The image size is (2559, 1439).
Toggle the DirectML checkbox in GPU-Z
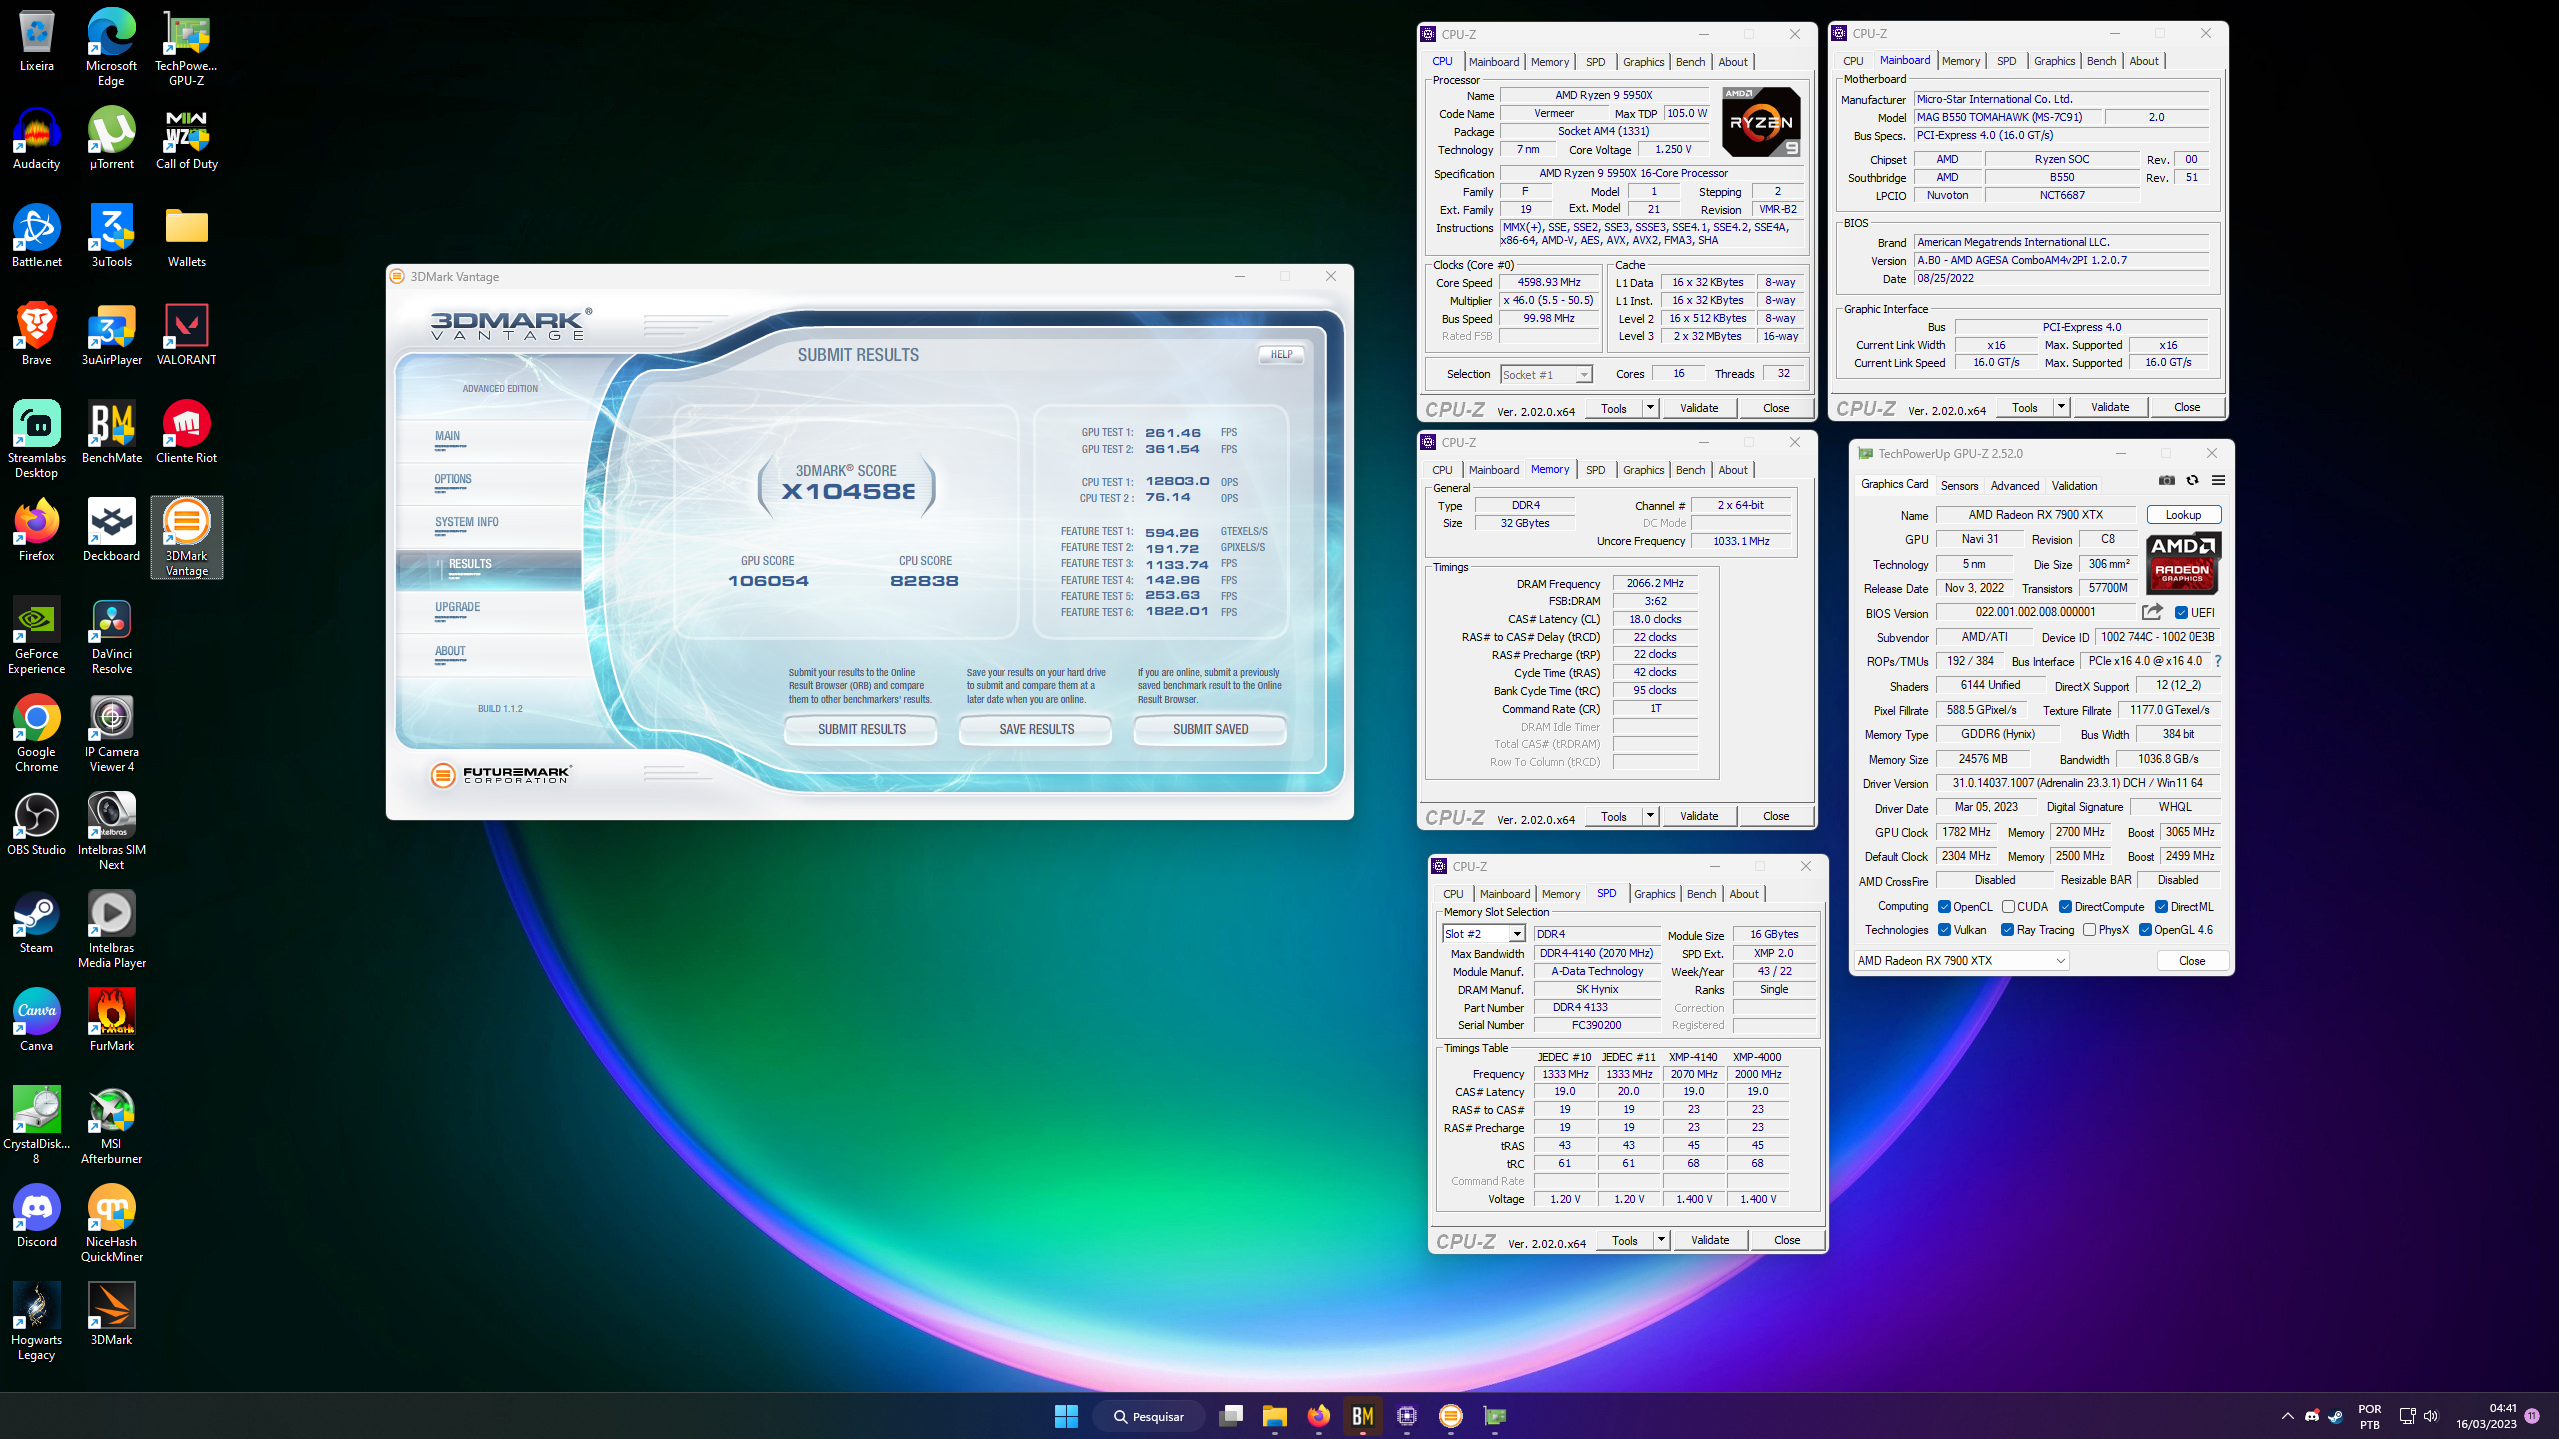point(2161,907)
